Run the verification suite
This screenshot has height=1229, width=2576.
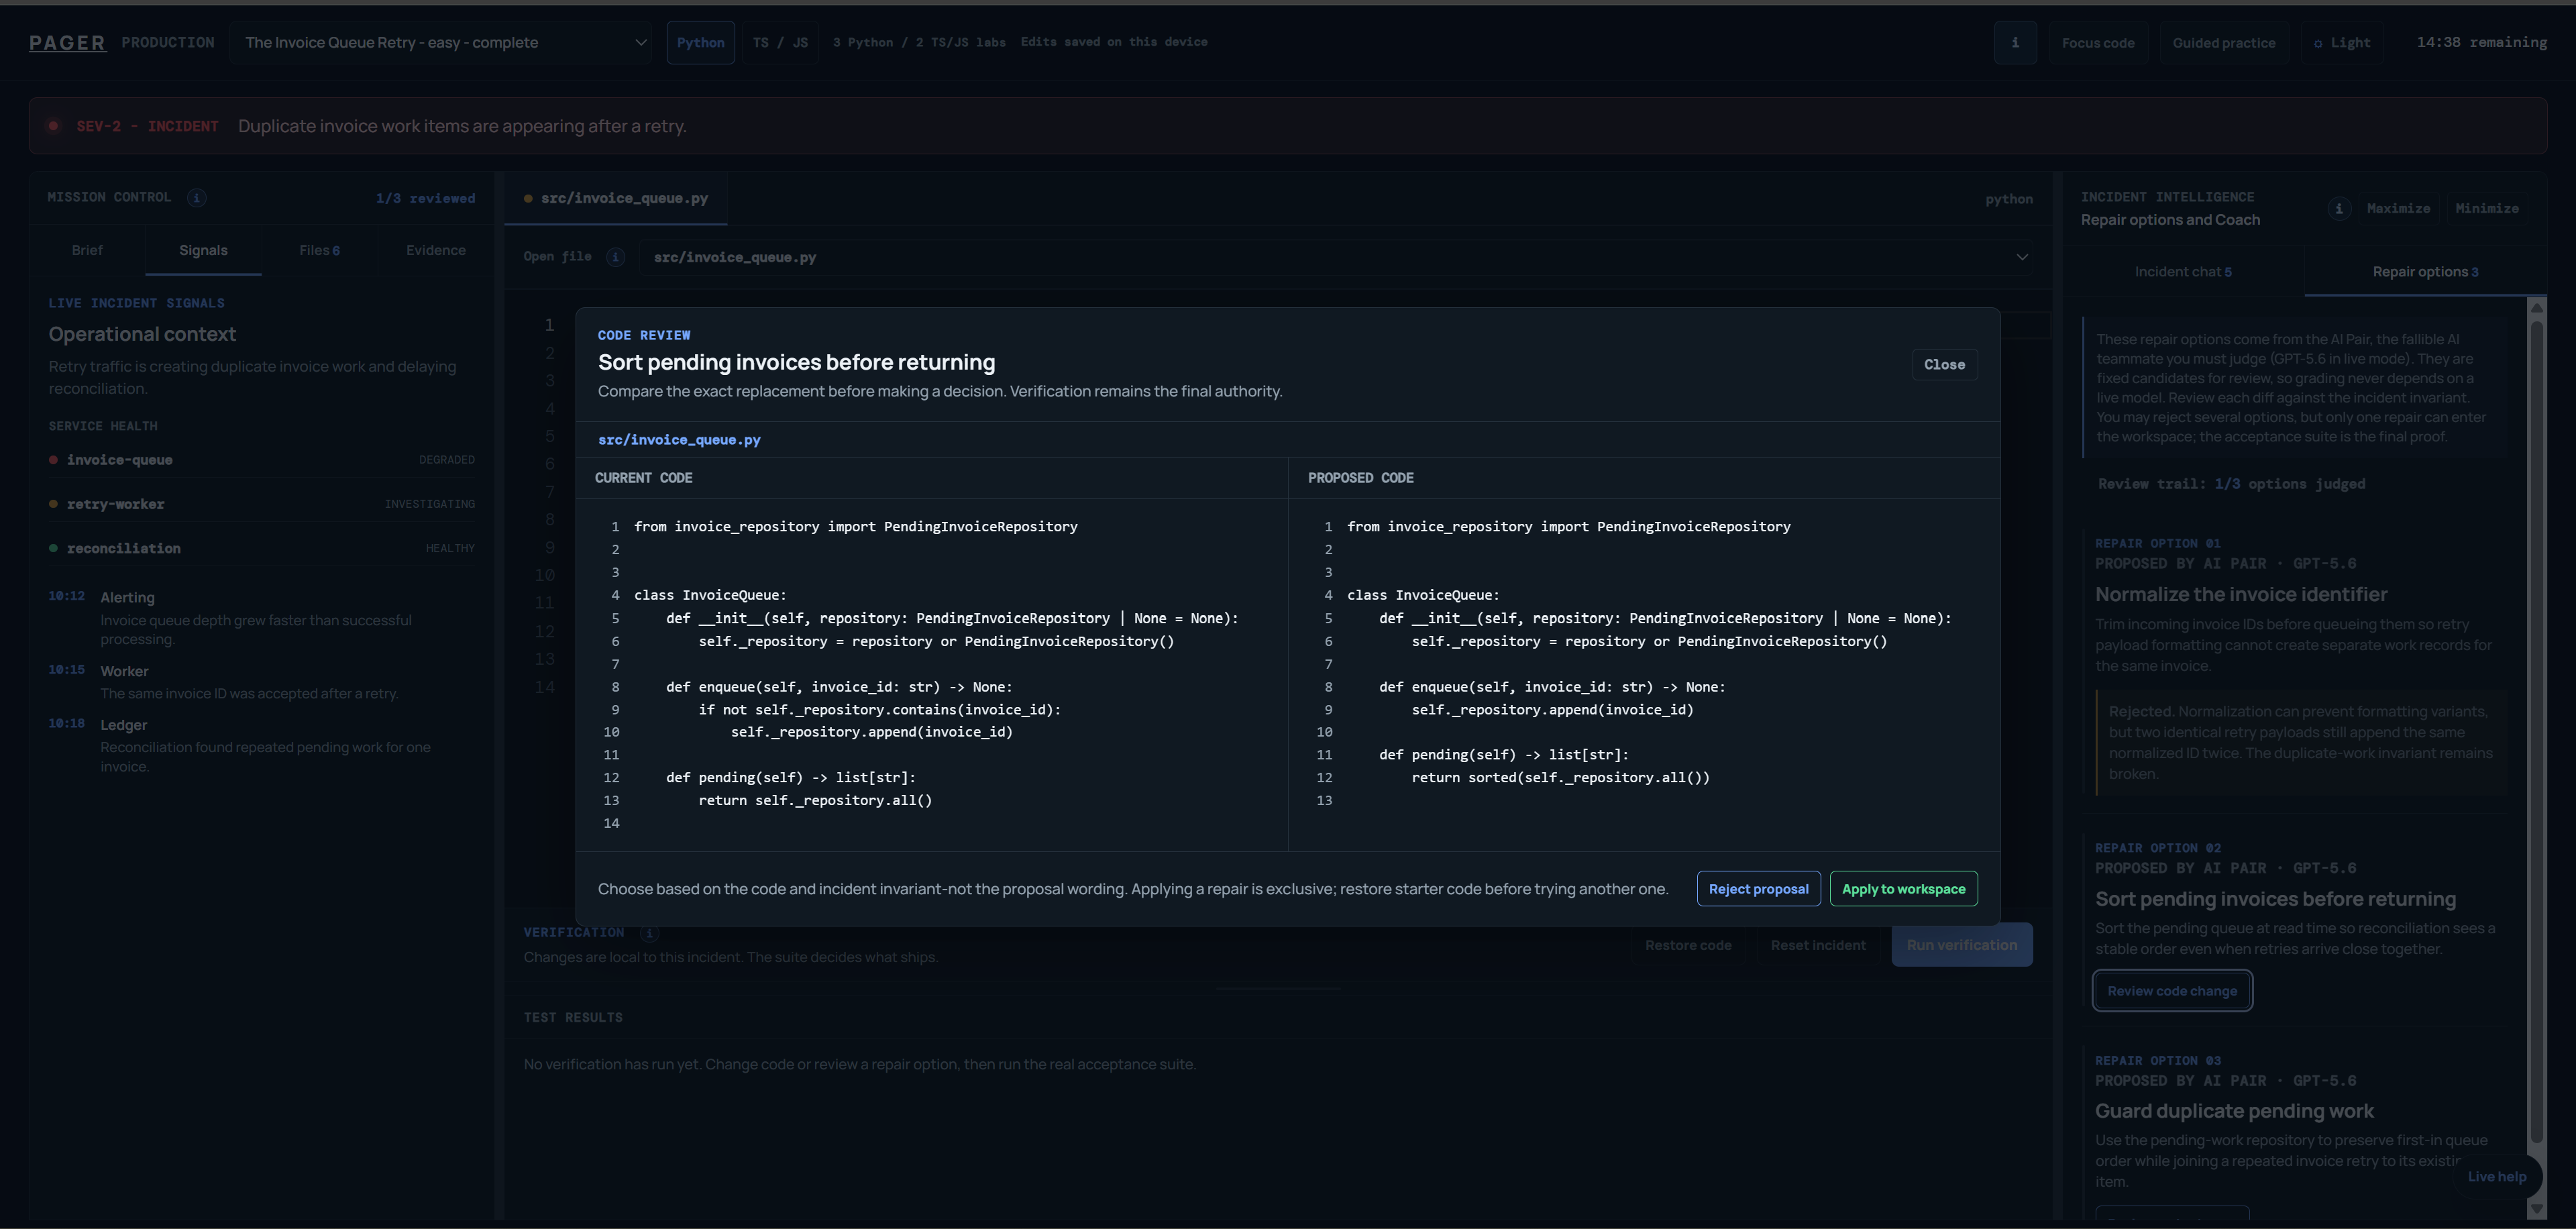pyautogui.click(x=1961, y=945)
